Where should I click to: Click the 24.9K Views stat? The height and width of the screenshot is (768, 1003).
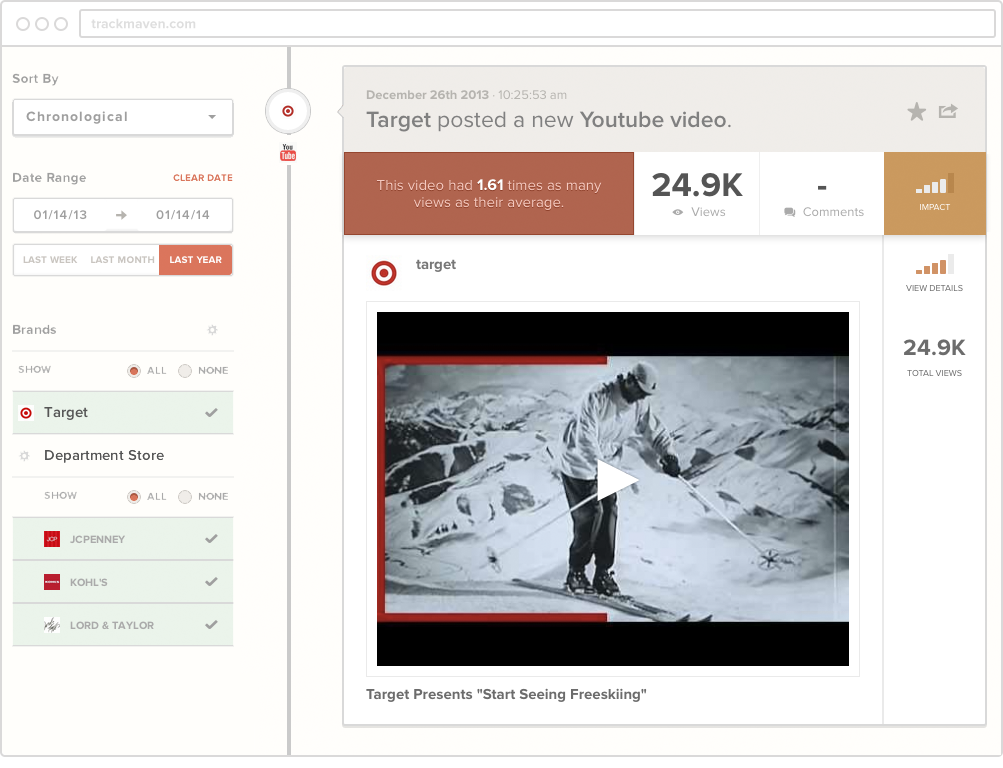point(697,194)
